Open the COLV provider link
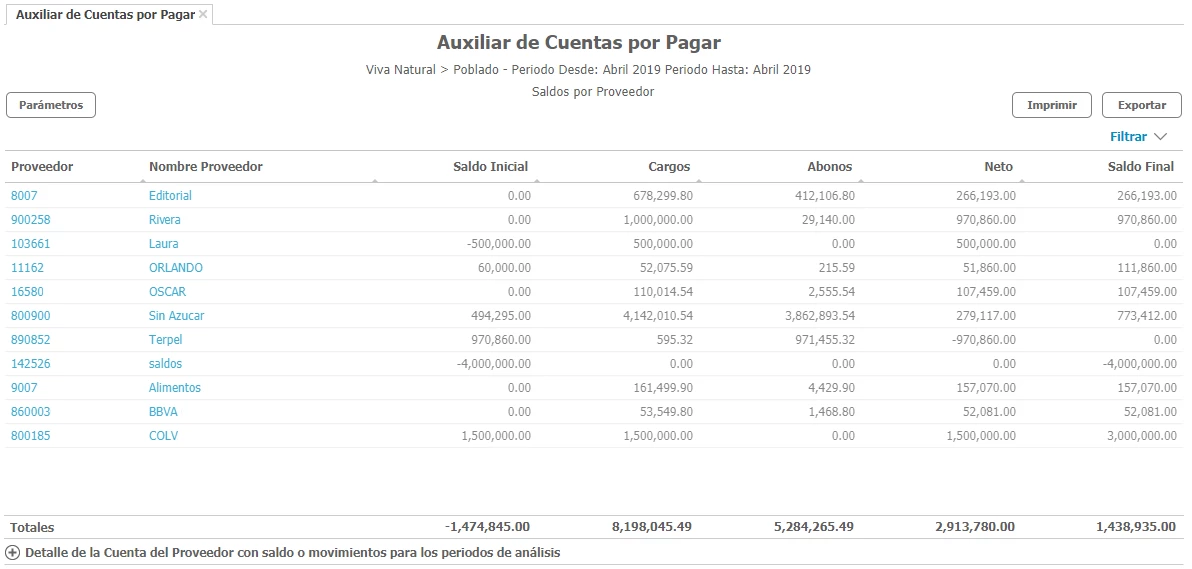1192x569 pixels. 163,436
